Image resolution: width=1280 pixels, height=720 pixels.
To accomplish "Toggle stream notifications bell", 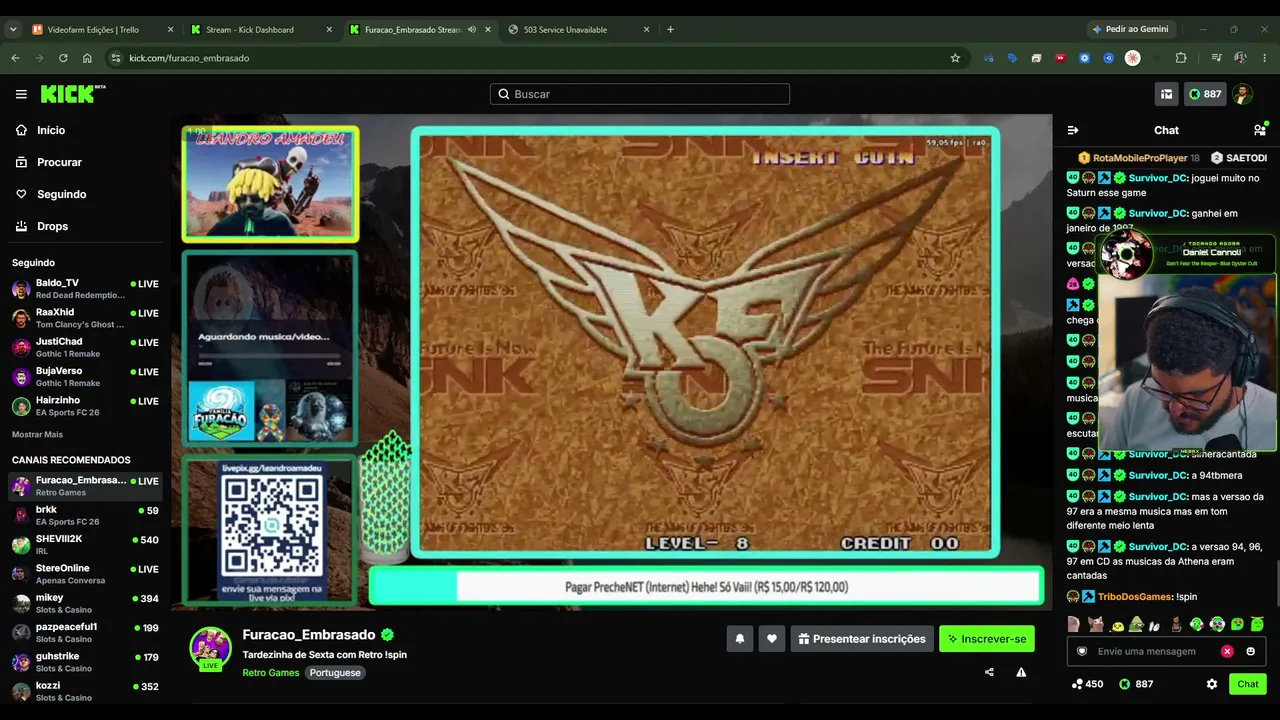I will coord(740,639).
